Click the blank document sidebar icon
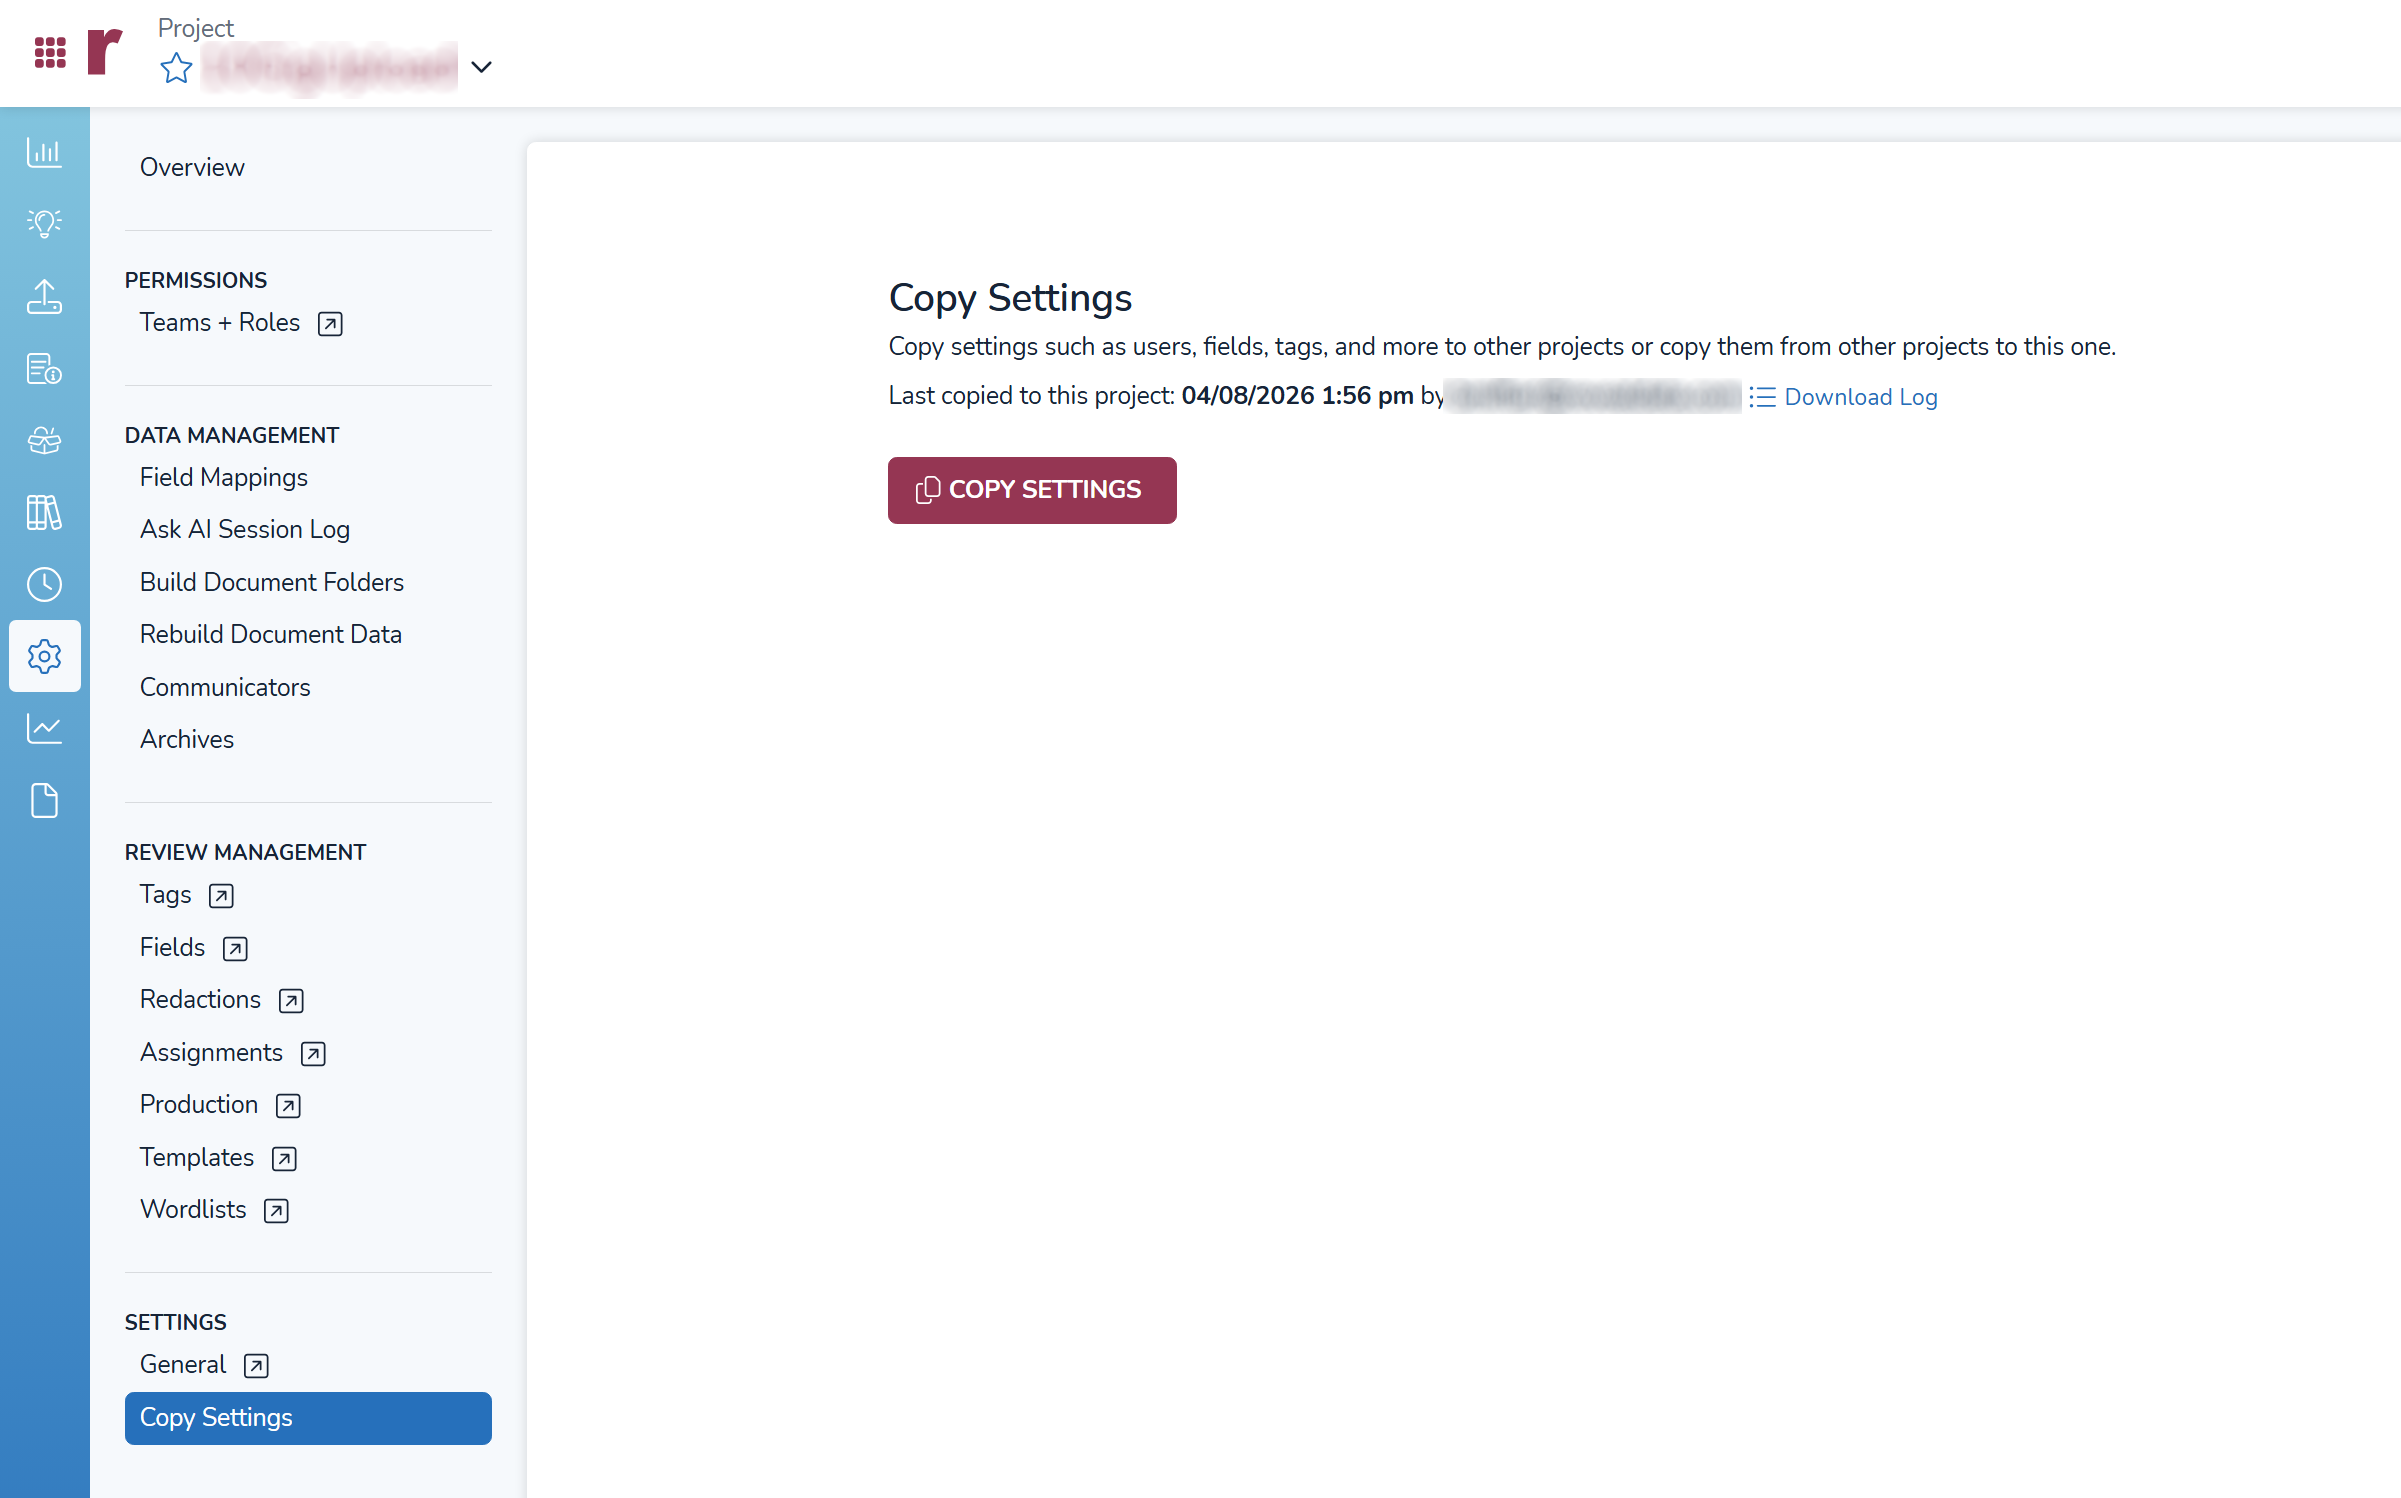2401x1498 pixels. pos(44,800)
